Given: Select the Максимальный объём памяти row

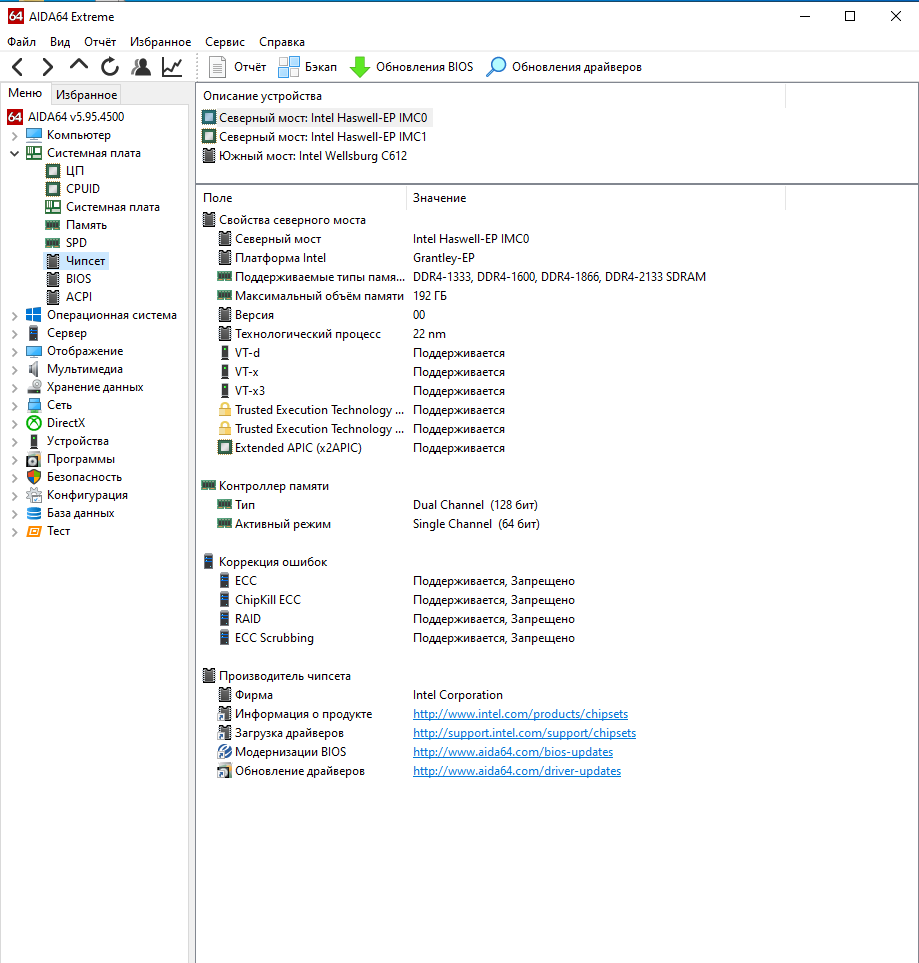Looking at the screenshot, I should pyautogui.click(x=332, y=296).
